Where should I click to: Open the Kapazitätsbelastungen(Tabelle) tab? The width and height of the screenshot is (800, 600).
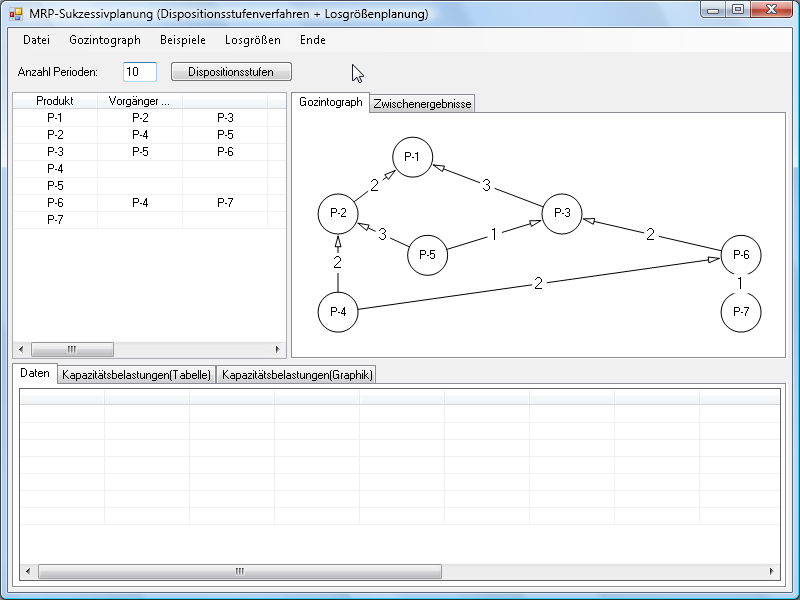click(136, 375)
